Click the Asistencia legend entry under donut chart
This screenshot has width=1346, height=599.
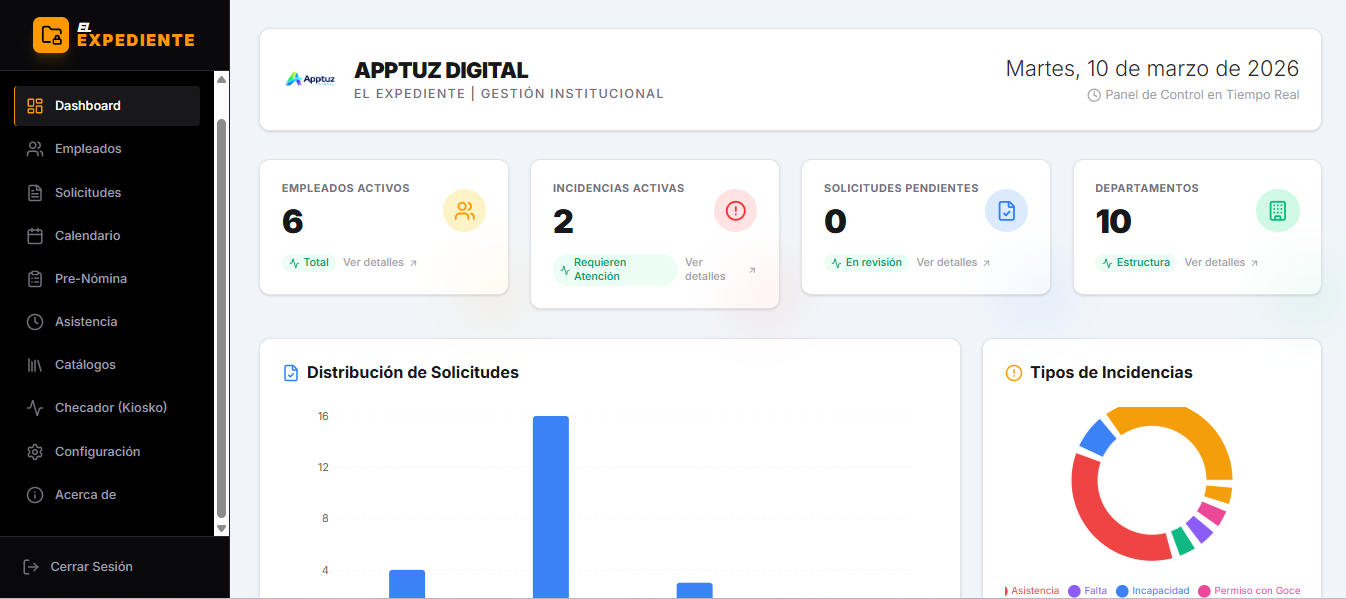point(1032,591)
